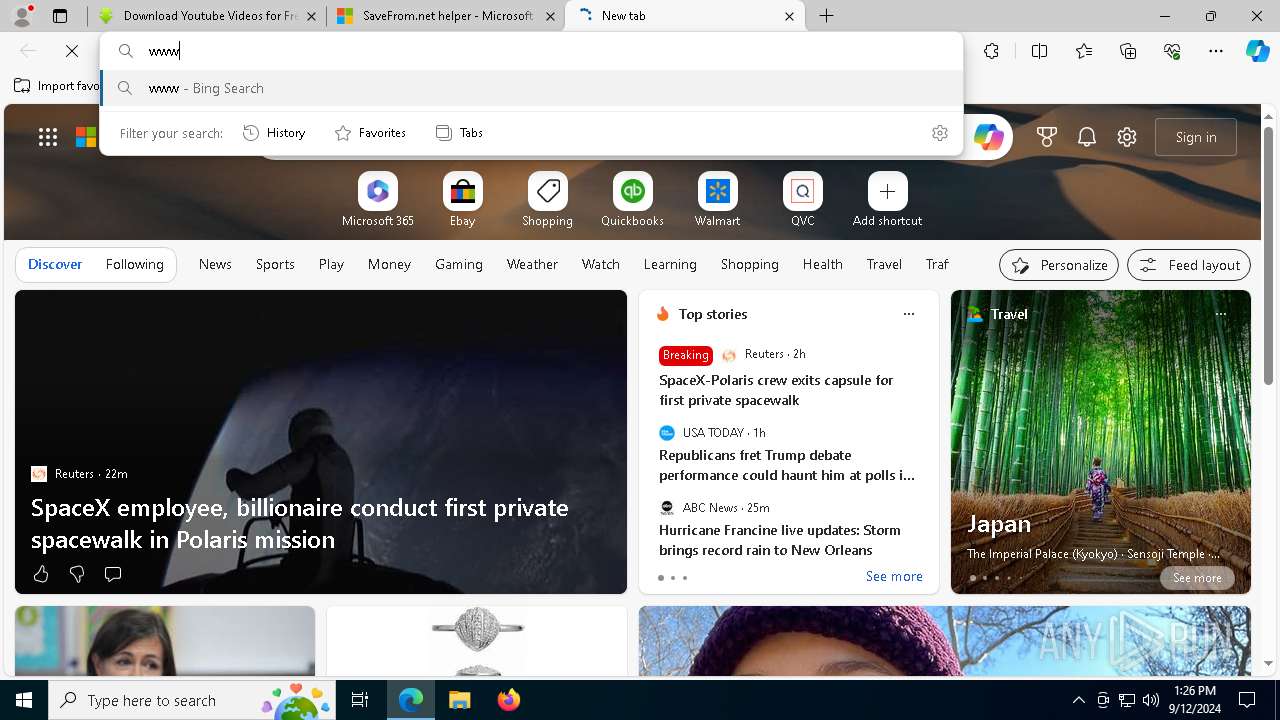This screenshot has width=1280, height=720.
Task: Open the News feed category
Action: pos(215,264)
